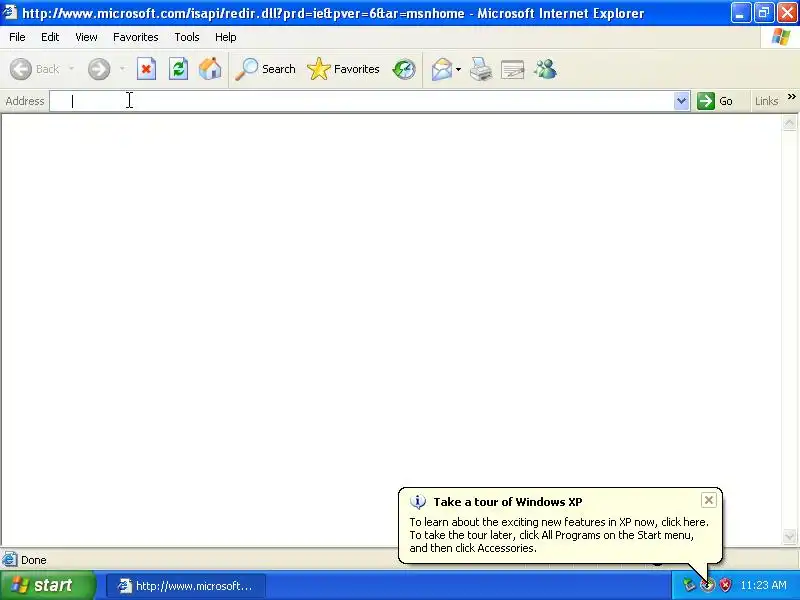
Task: Open the Start menu
Action: click(x=47, y=585)
